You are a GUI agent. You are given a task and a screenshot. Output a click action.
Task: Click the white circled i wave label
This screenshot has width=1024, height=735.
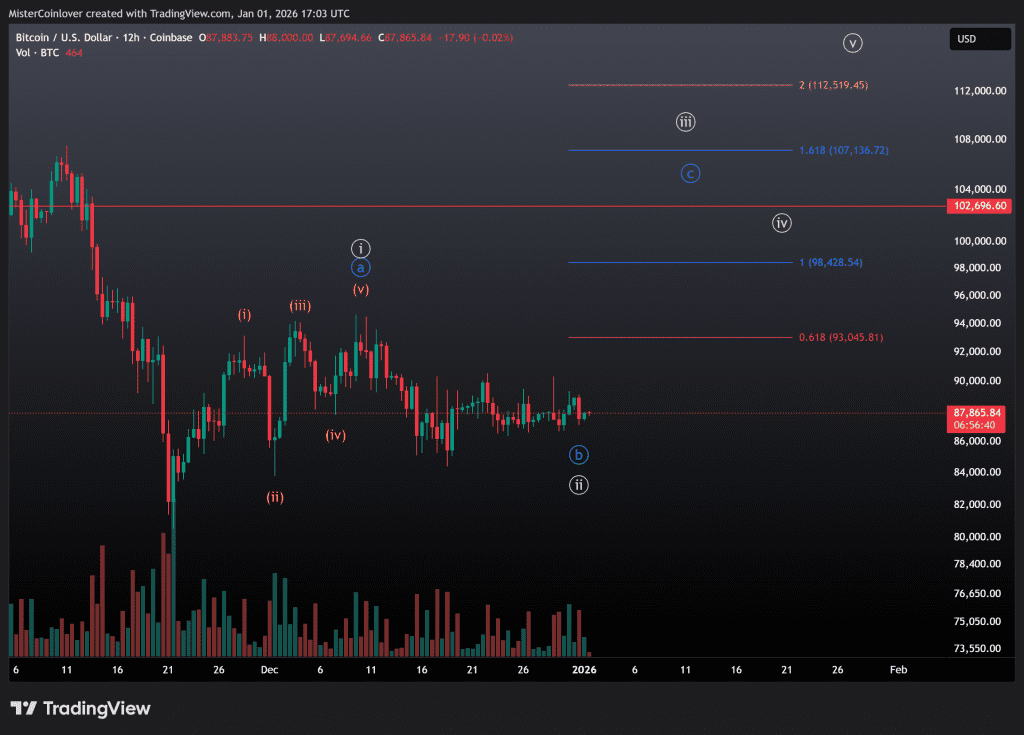tap(361, 248)
